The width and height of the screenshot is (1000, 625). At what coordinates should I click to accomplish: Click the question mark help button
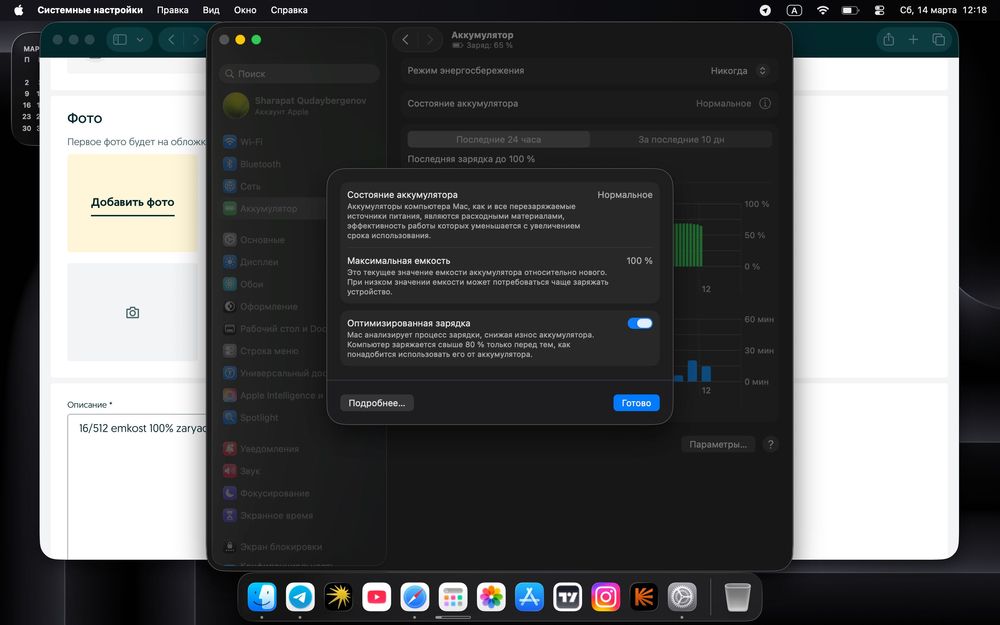770,445
